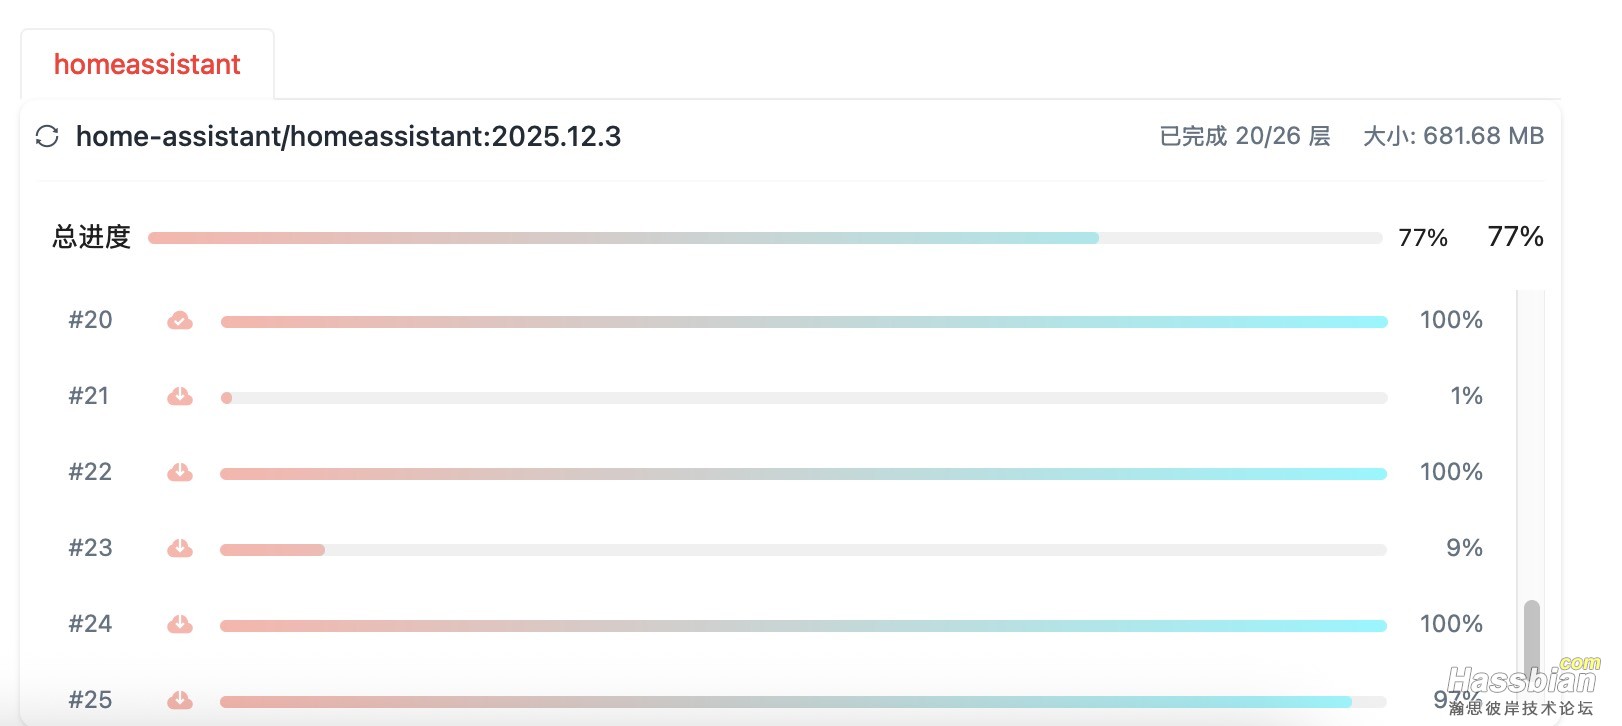Click the 总进度 overall progress bar
The image size is (1622, 726).
tap(764, 238)
